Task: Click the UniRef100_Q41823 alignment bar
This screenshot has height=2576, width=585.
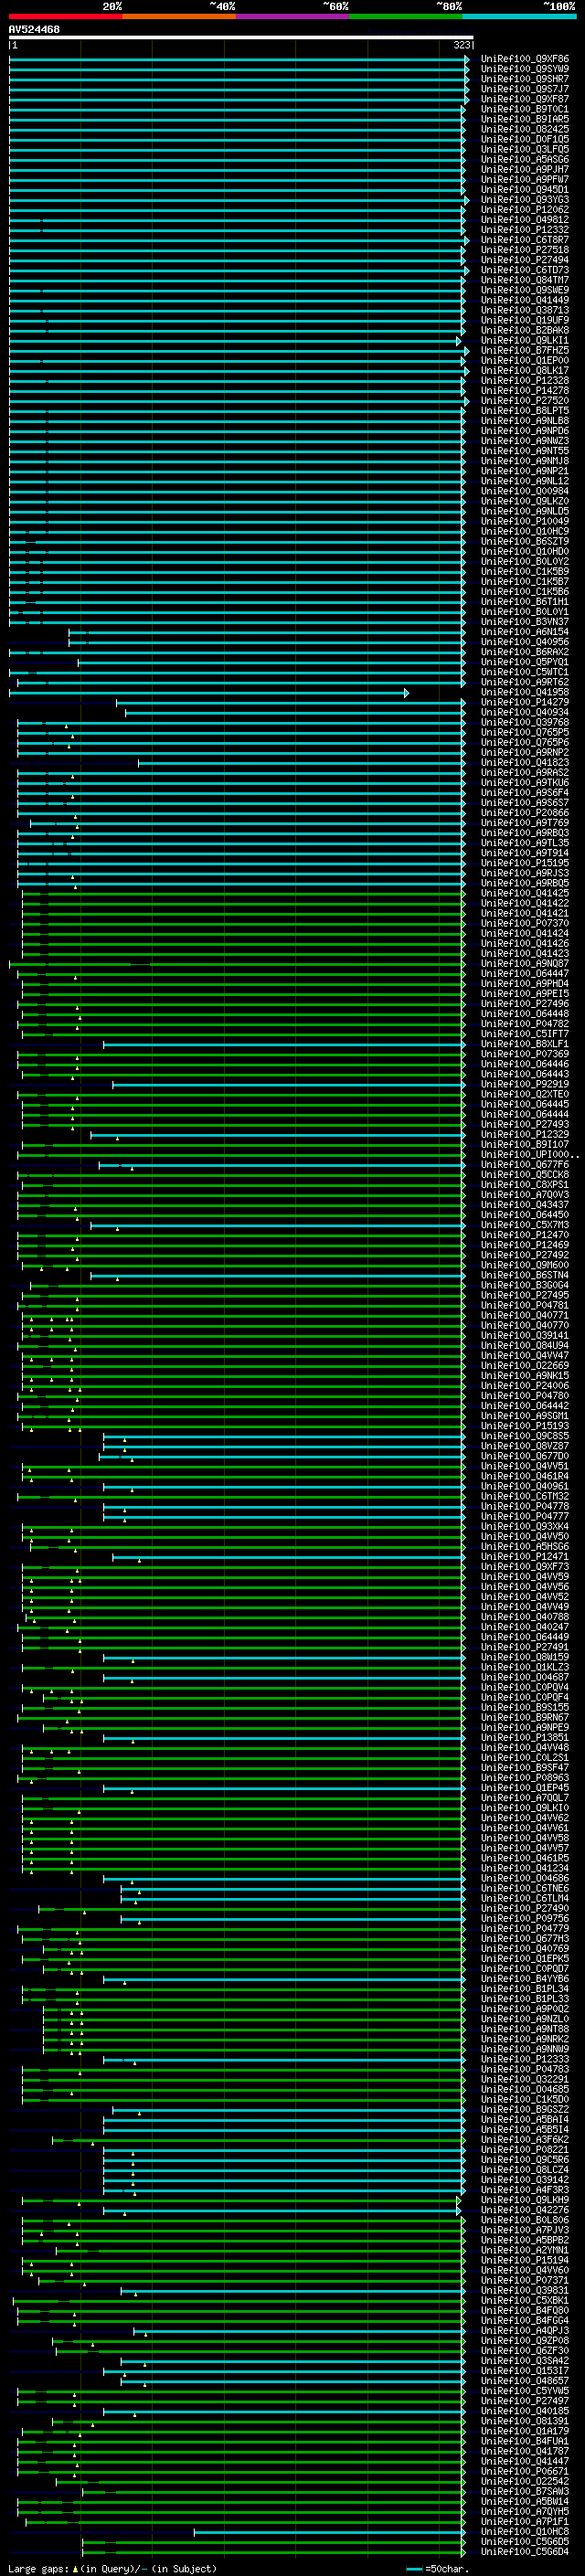Action: pyautogui.click(x=300, y=763)
